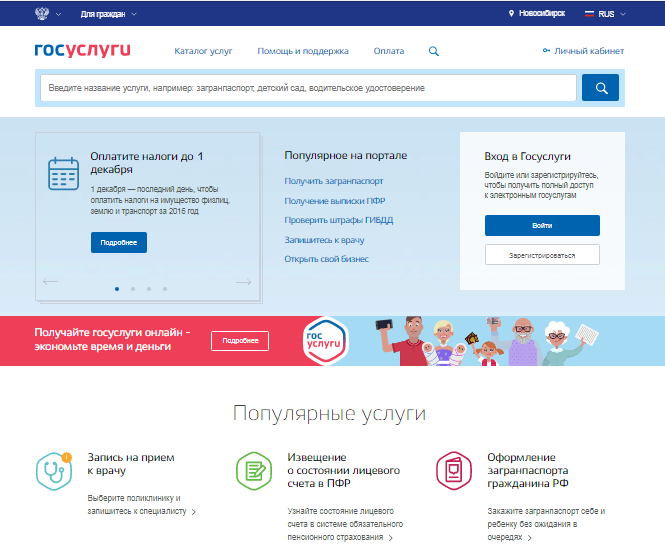Click the Russian flag icon

(589, 14)
